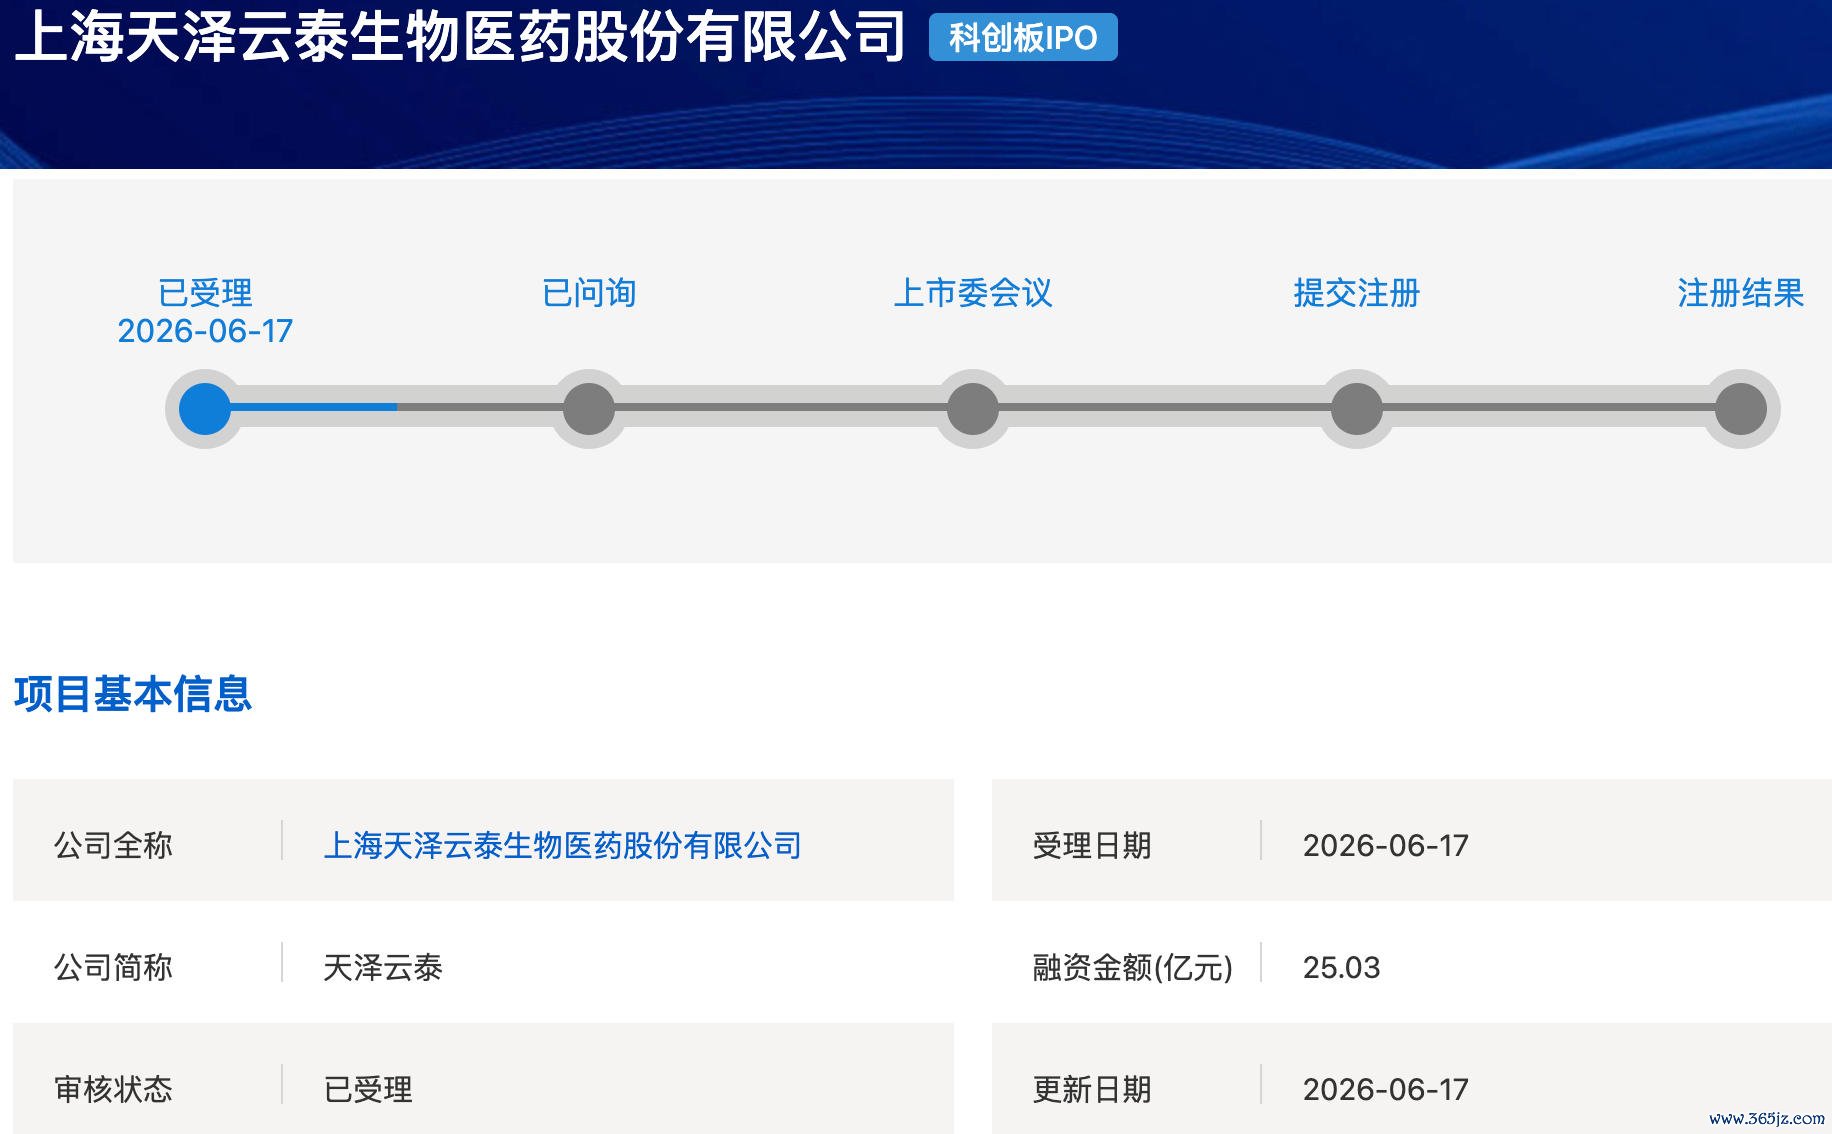Select the 注册结果 stage label
Image resolution: width=1832 pixels, height=1134 pixels.
[1741, 293]
